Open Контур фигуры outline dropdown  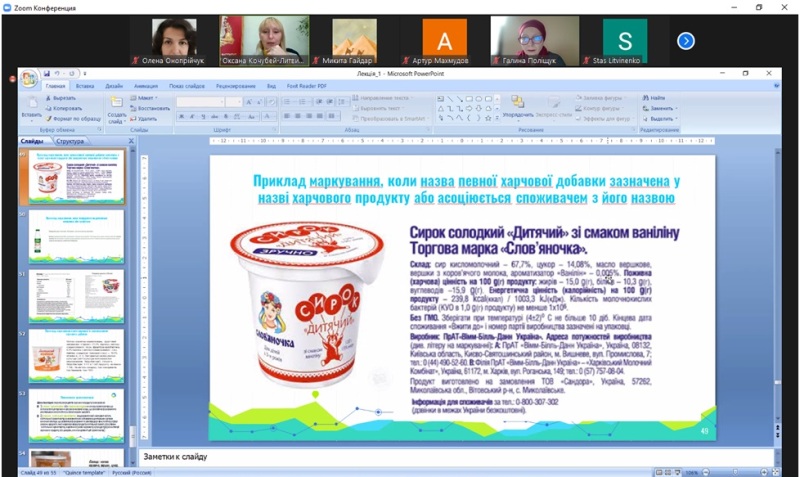tap(598, 108)
